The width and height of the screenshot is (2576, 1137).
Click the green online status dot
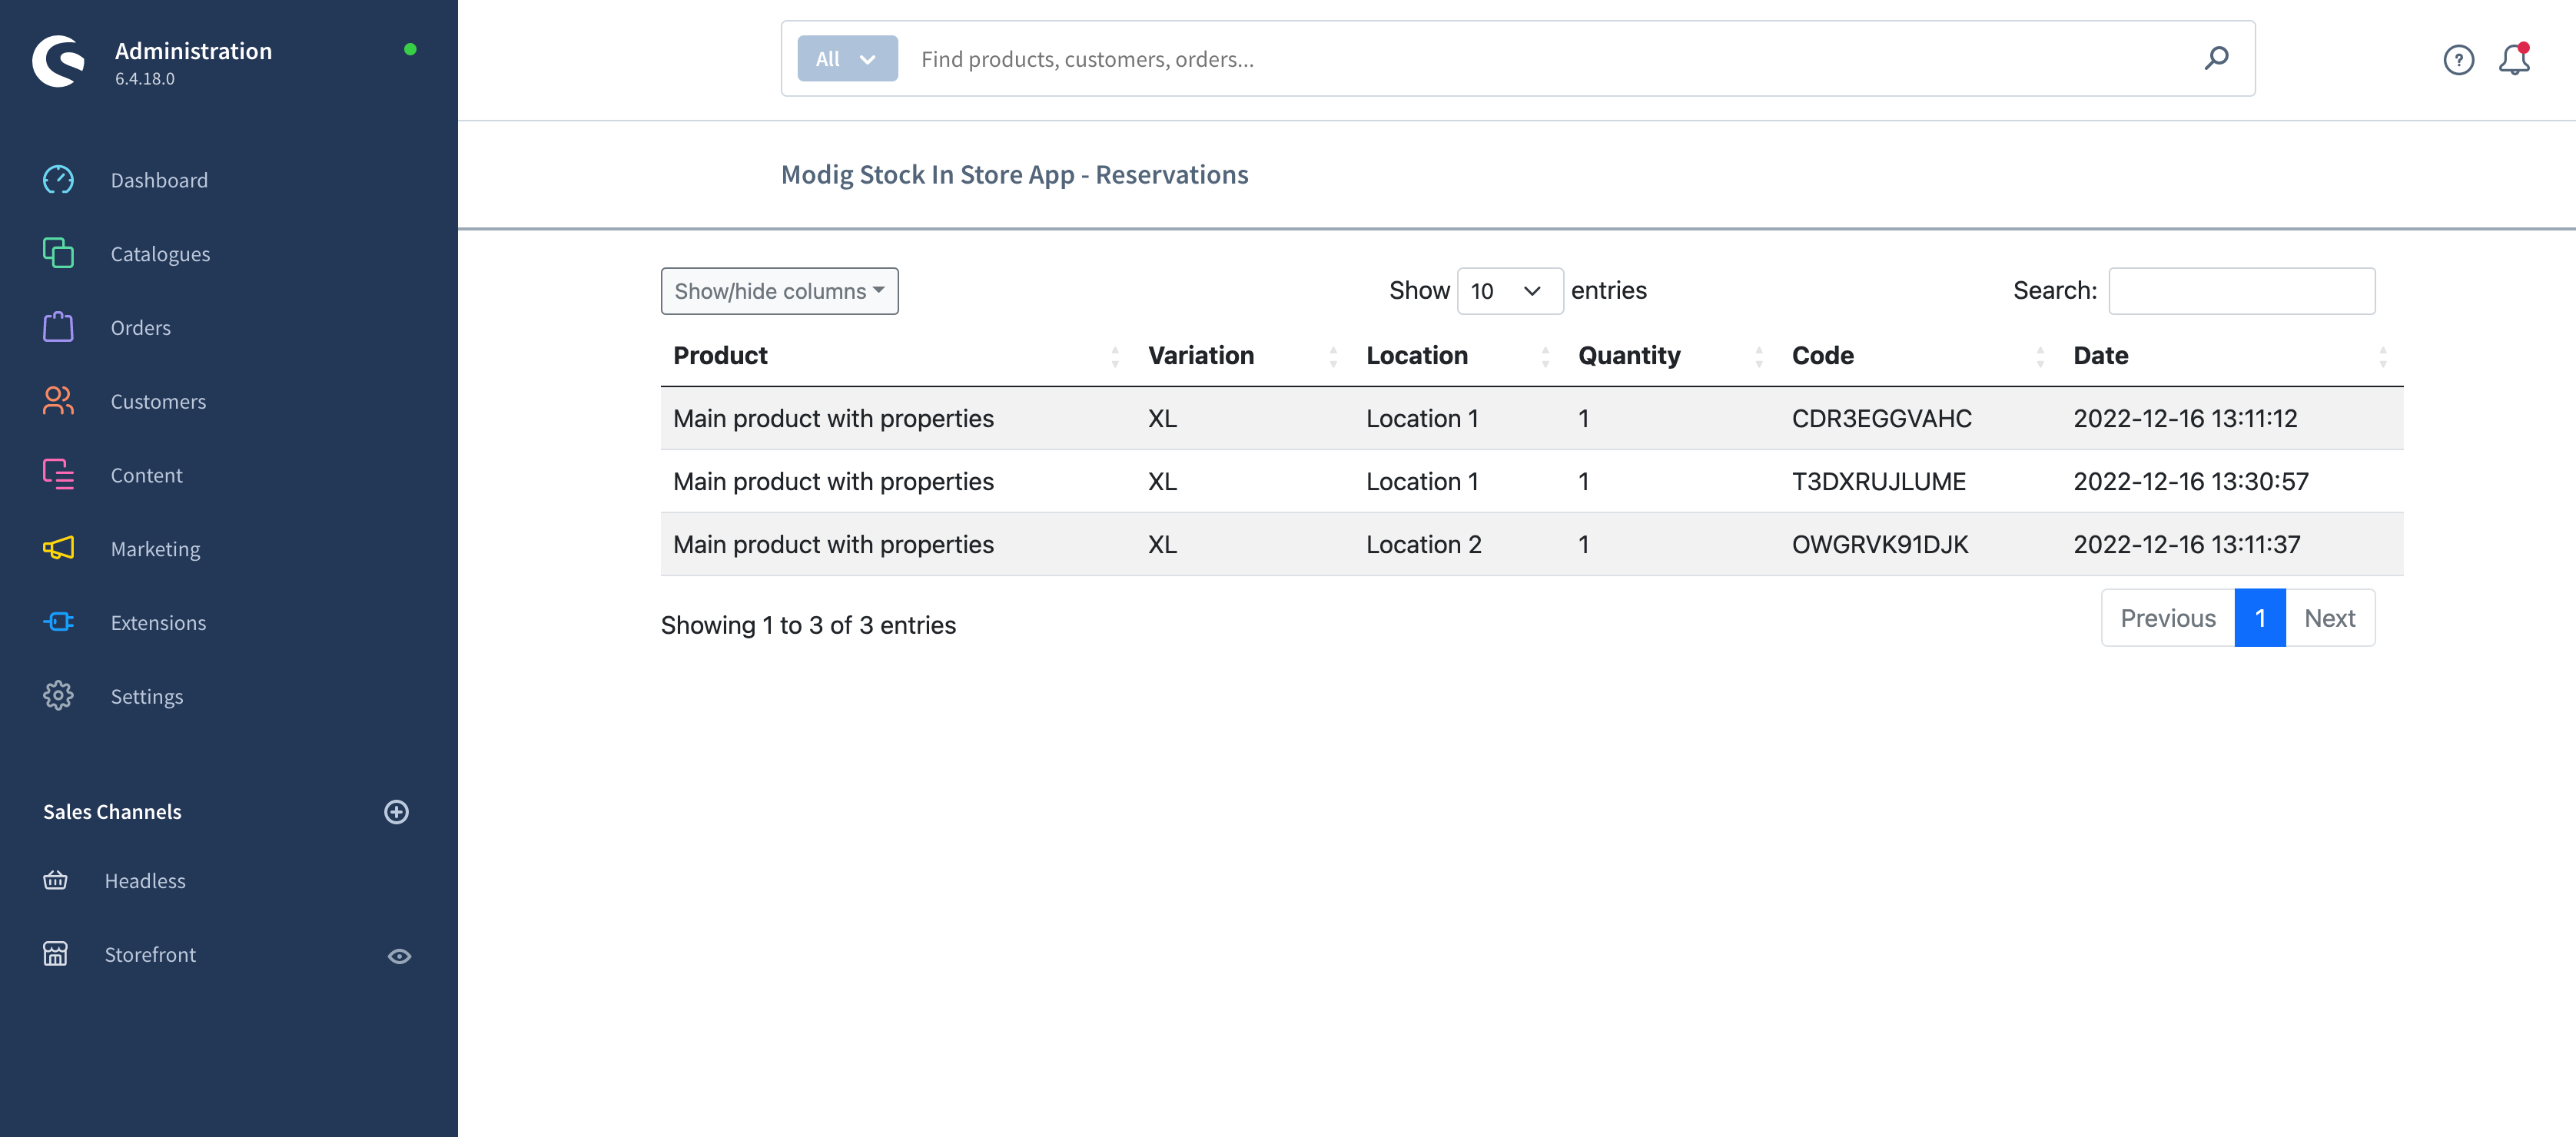click(x=410, y=49)
